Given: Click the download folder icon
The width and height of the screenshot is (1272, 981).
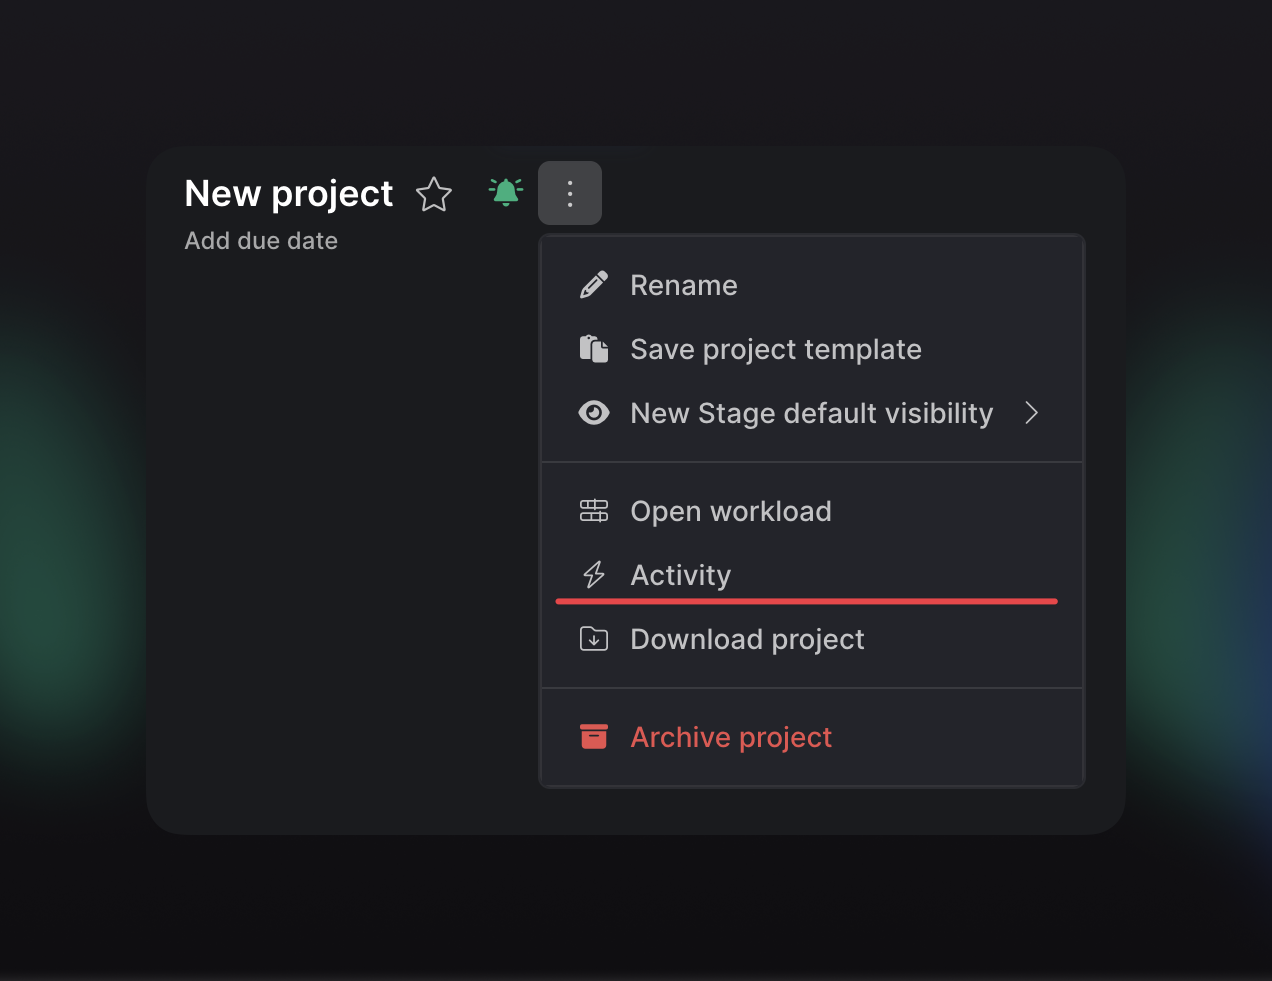Looking at the screenshot, I should [x=594, y=639].
